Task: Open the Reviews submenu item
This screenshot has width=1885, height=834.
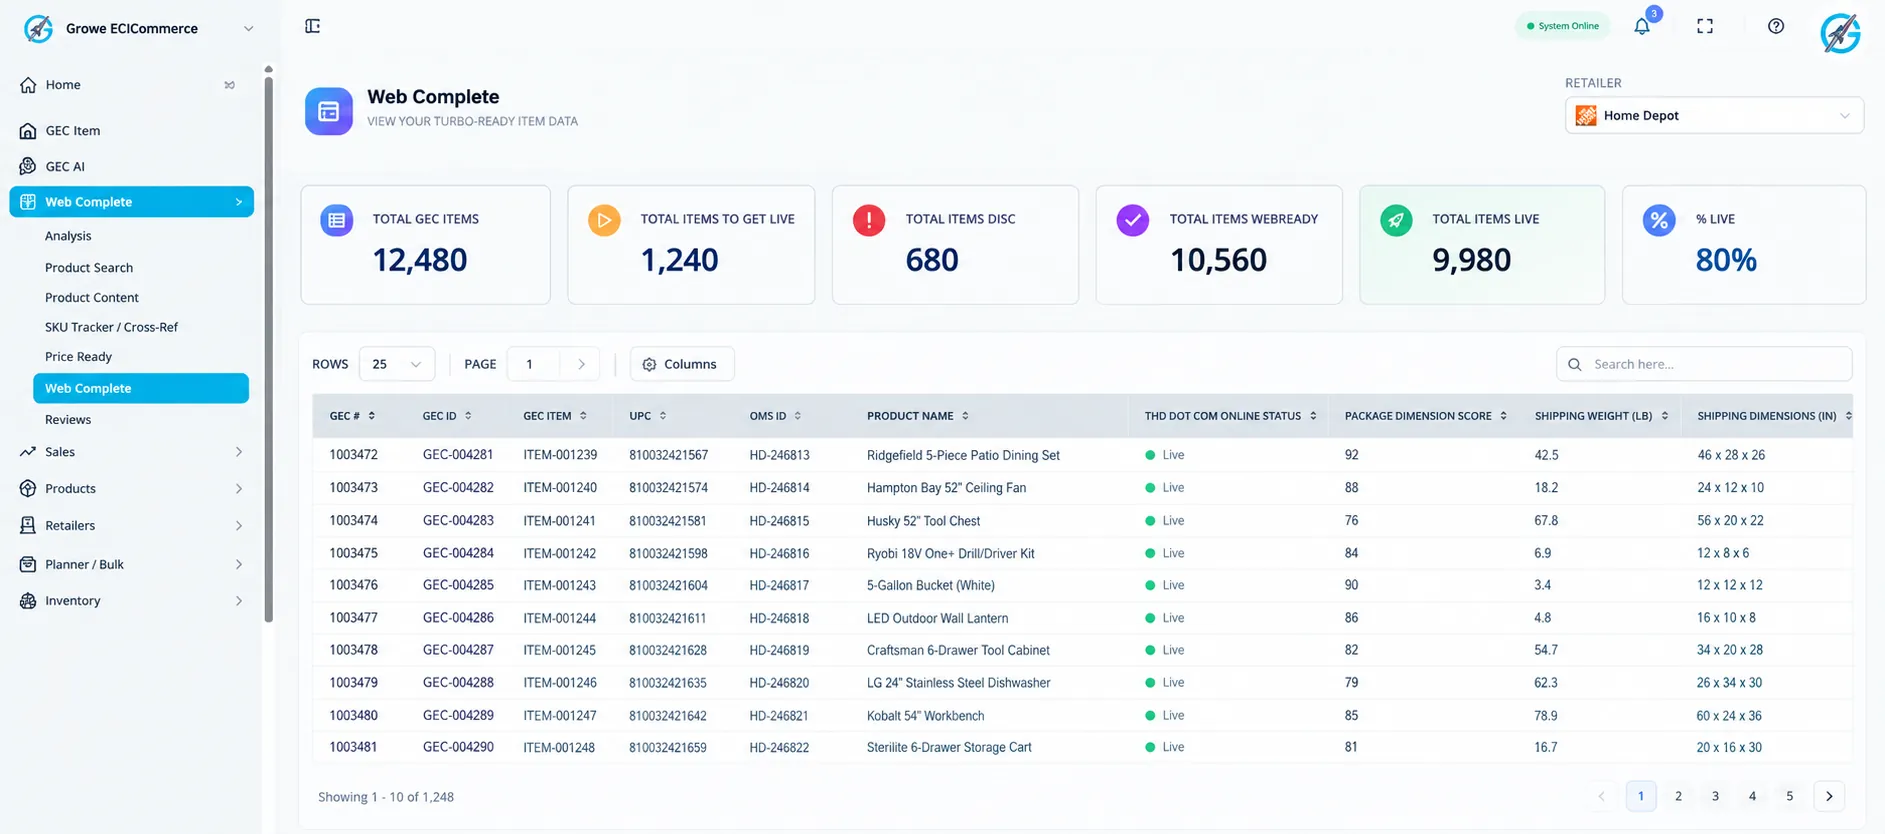Action: click(68, 420)
